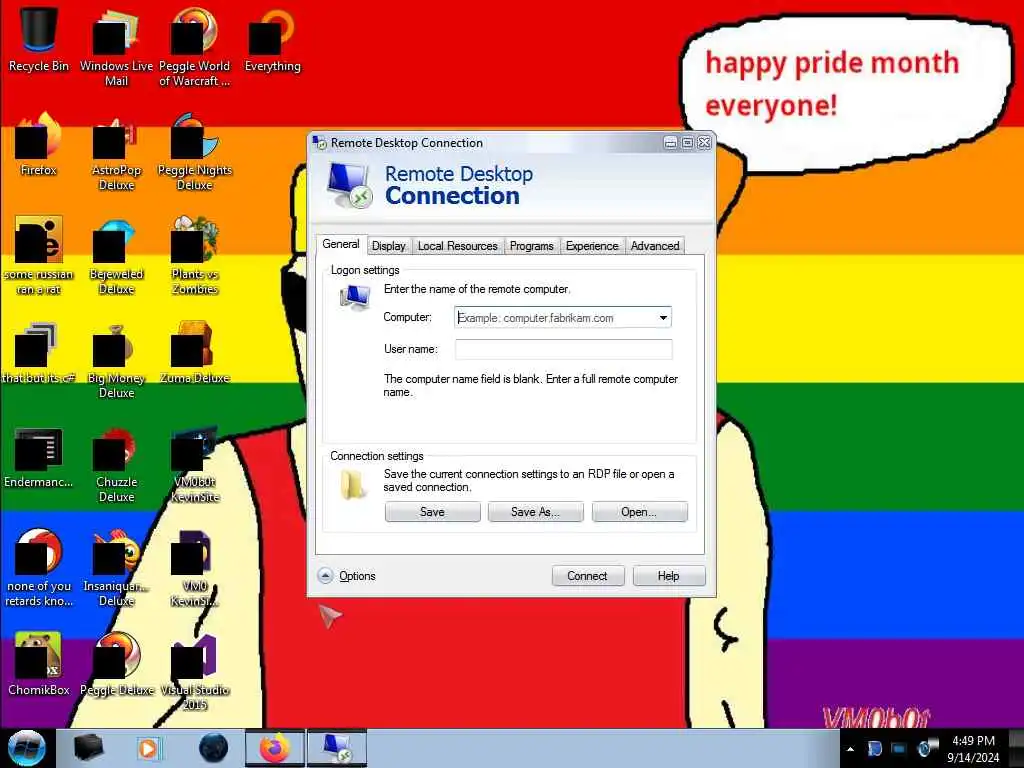Click the black box taskbar icon

point(89,748)
